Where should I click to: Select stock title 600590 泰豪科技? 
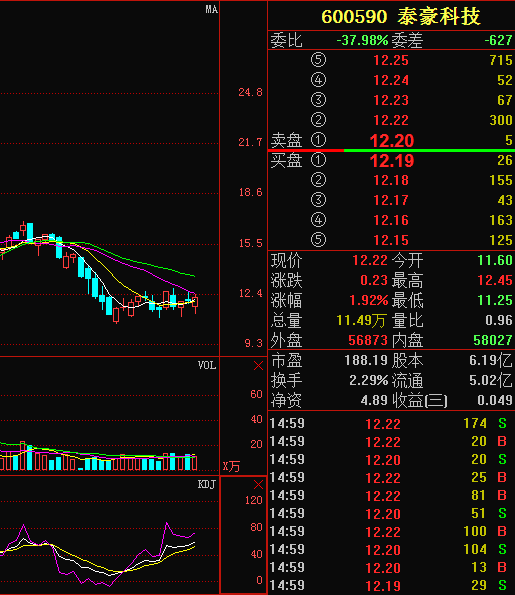(401, 16)
